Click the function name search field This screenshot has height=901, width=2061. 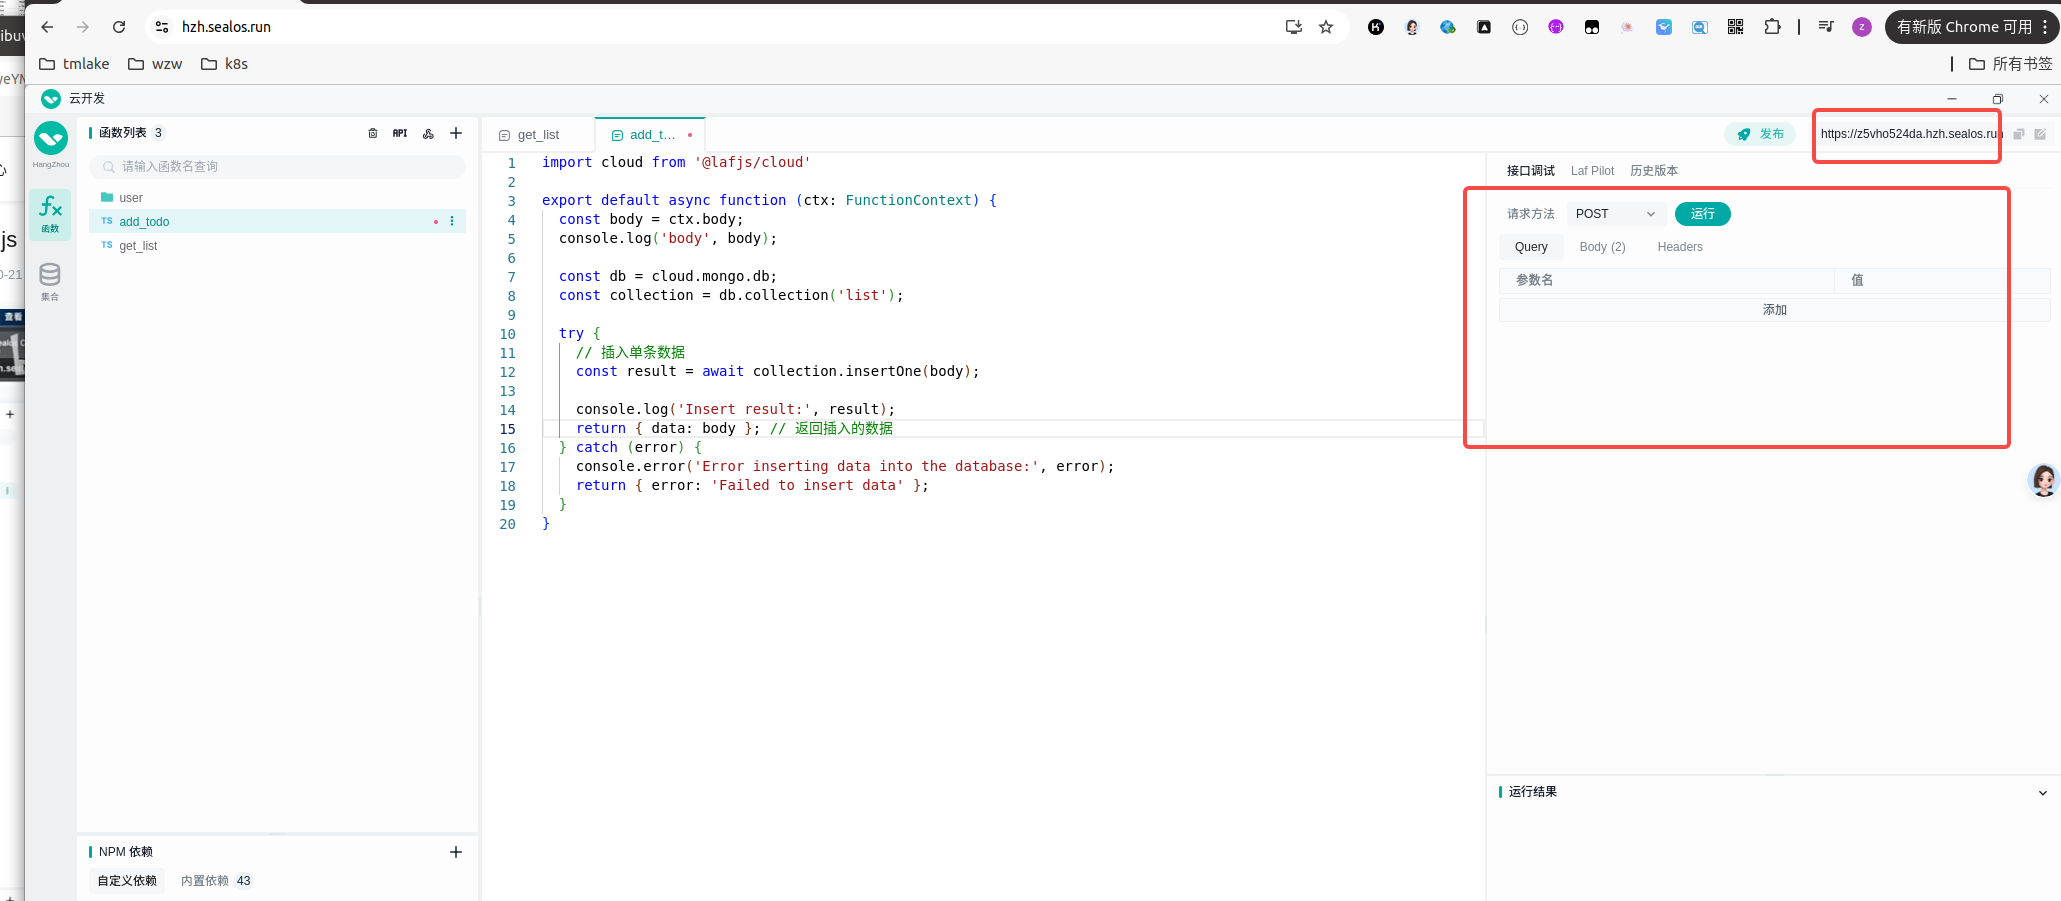280,167
